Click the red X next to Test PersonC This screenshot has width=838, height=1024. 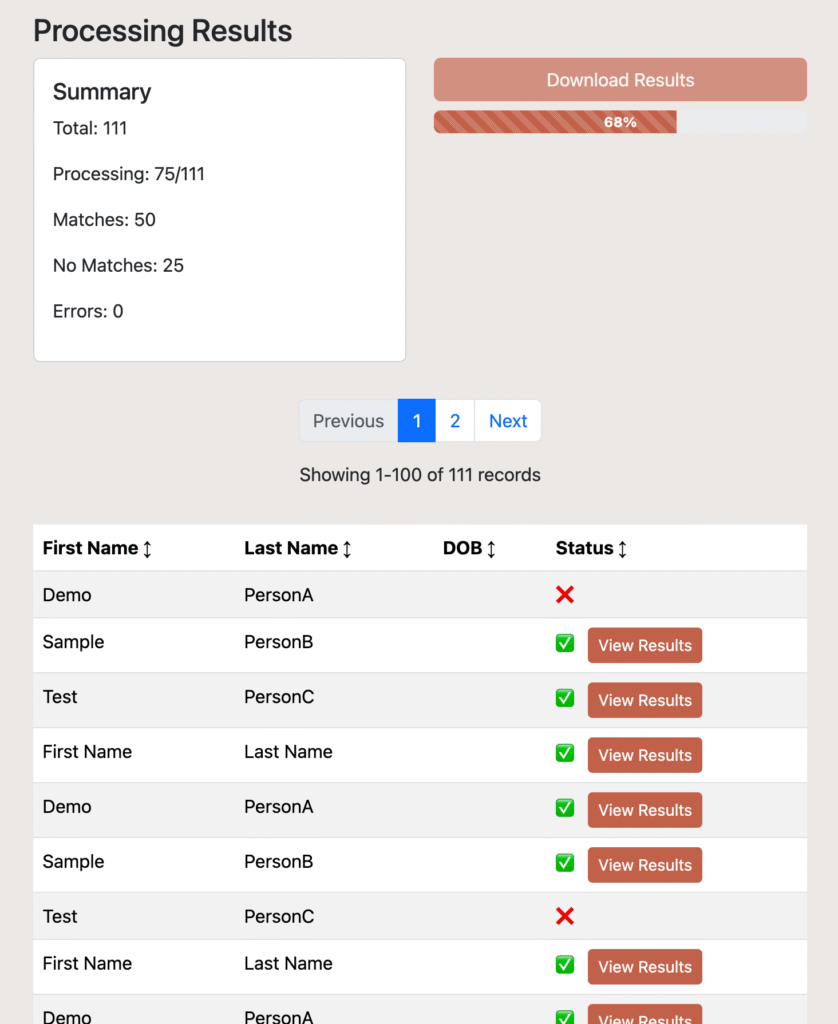[565, 916]
